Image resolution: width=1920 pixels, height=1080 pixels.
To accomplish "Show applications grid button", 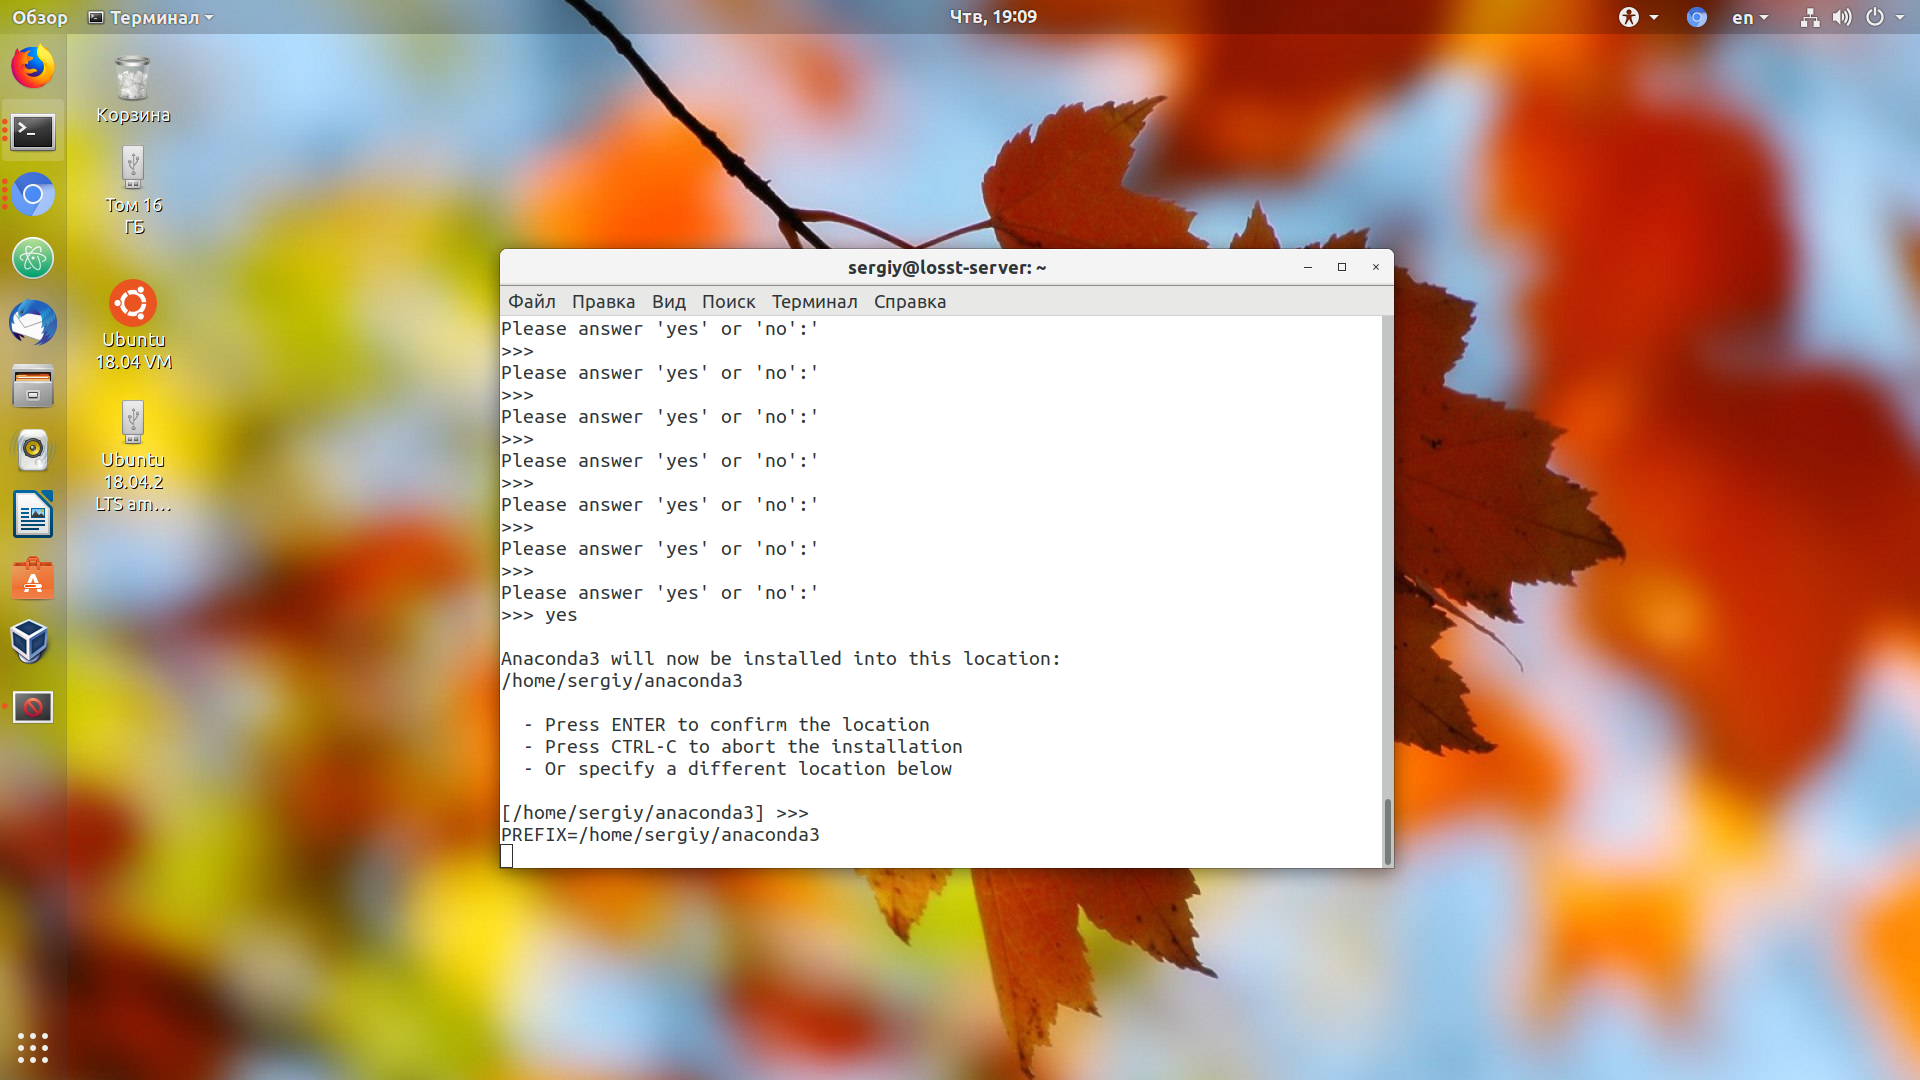I will tap(33, 1047).
